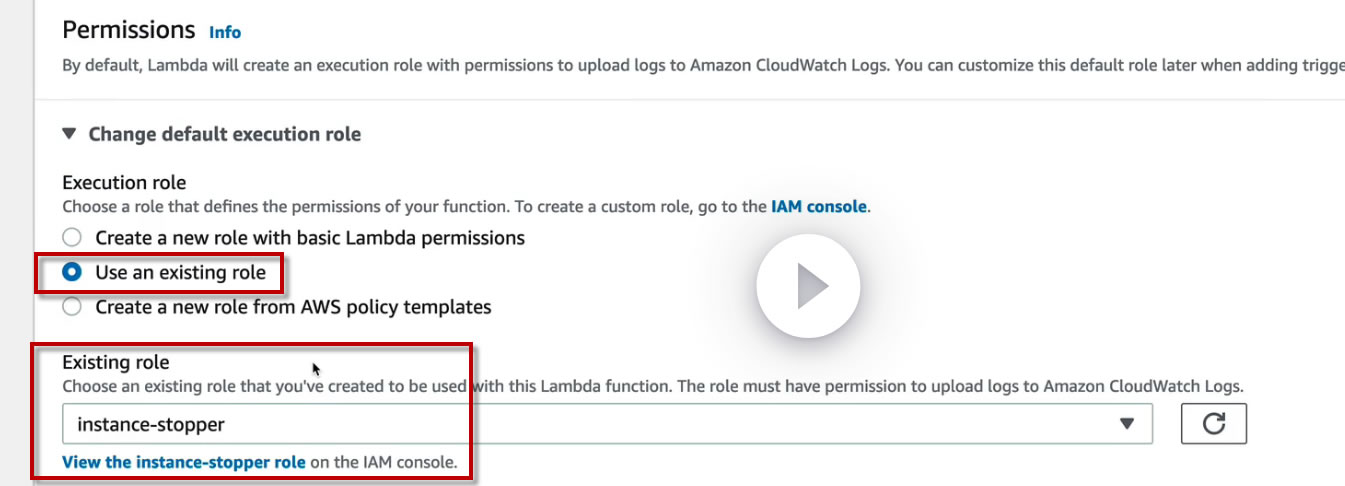The image size is (1345, 486).
Task: Click the 'Permissions' section heading
Action: point(128,30)
